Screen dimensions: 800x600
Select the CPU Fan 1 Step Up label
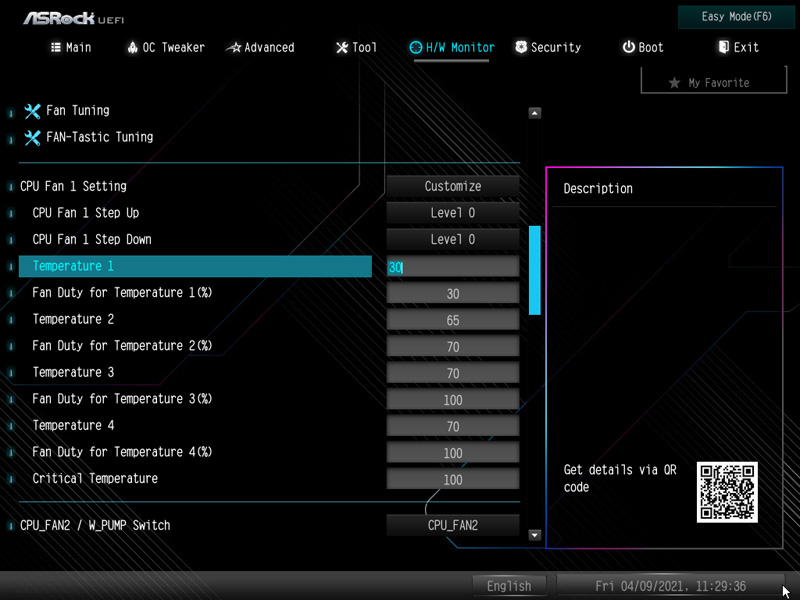[86, 213]
